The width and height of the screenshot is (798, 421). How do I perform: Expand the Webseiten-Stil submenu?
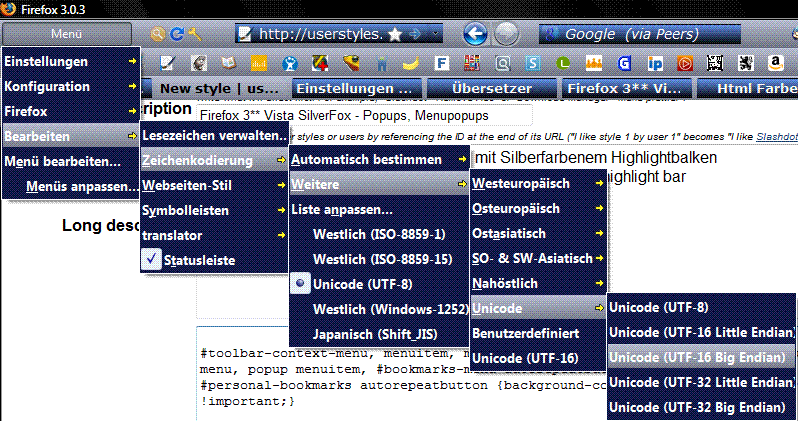214,185
